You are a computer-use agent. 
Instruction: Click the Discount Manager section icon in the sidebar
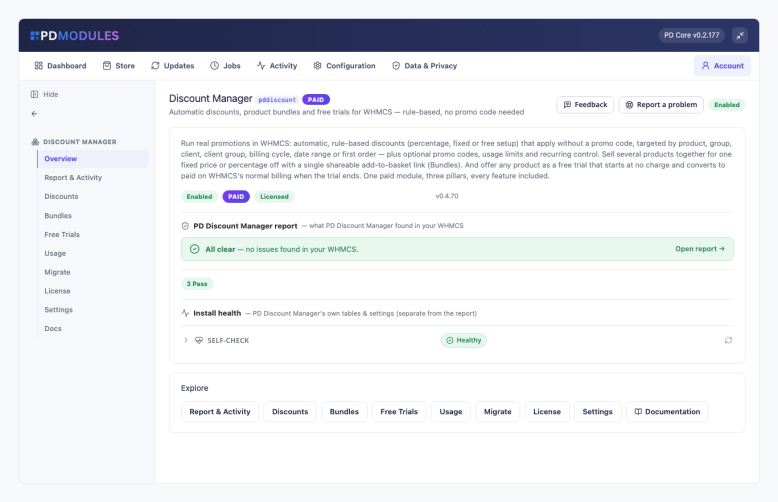point(35,142)
